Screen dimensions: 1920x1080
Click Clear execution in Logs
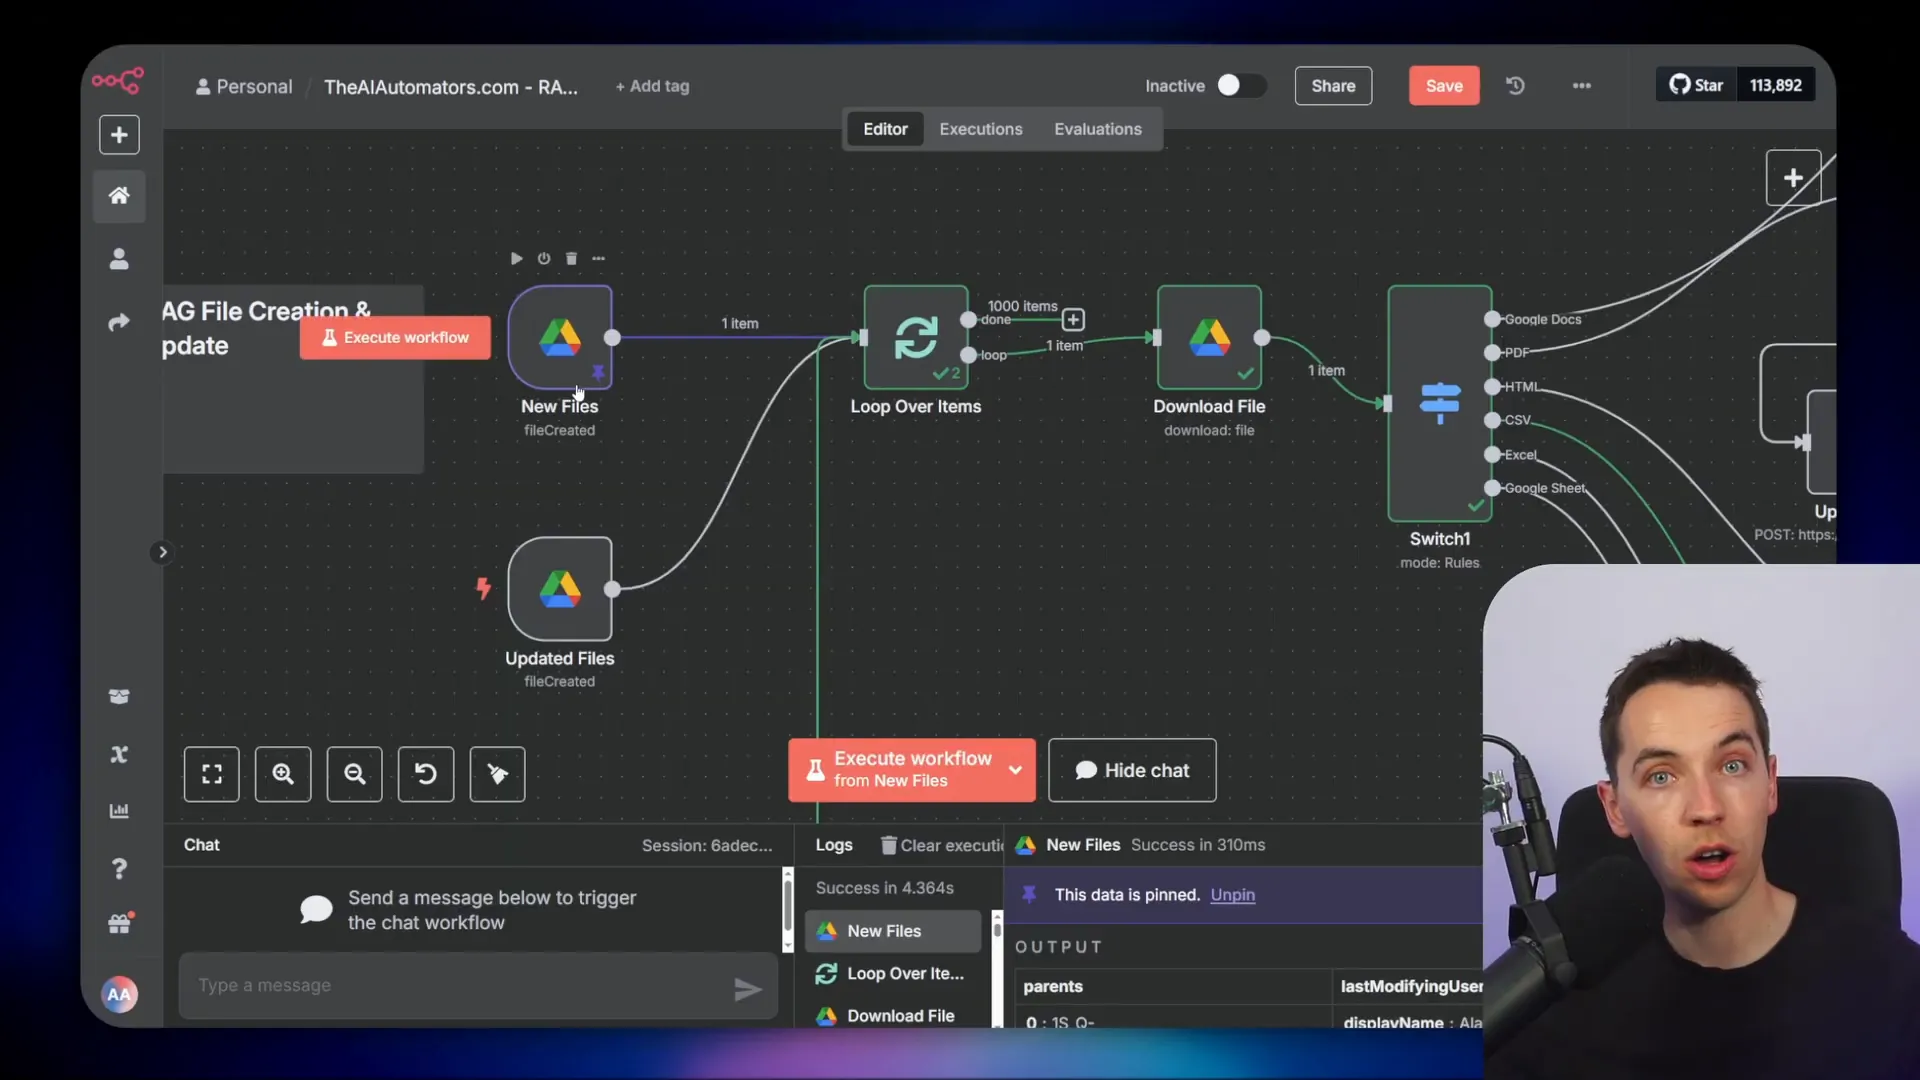pos(942,846)
